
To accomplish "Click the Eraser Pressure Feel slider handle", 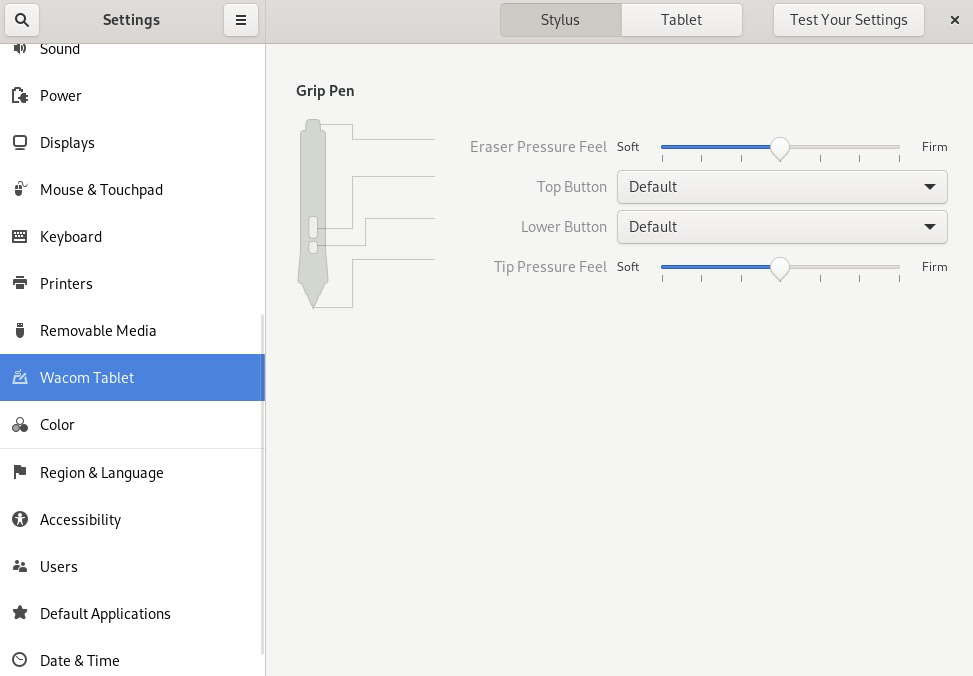I will point(780,148).
